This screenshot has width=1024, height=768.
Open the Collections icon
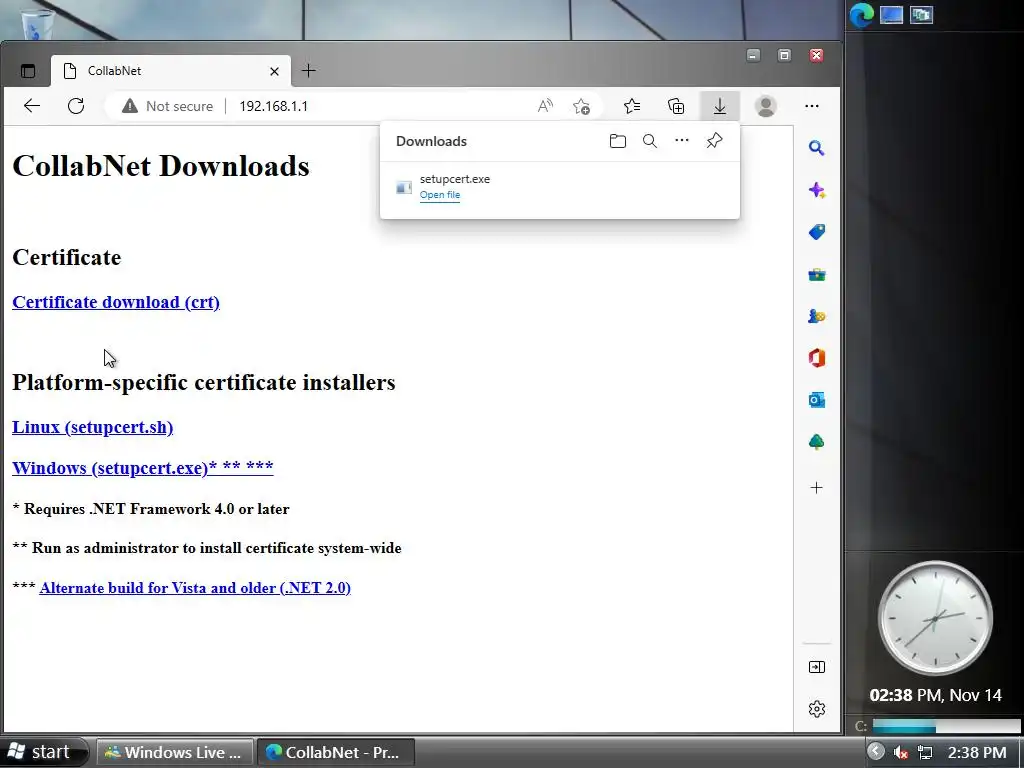pyautogui.click(x=676, y=106)
